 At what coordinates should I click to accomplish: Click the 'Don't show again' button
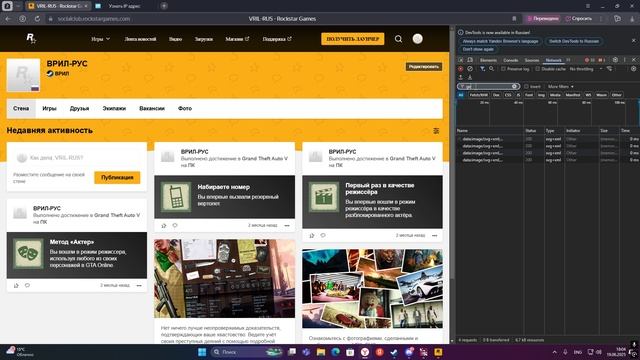(478, 49)
